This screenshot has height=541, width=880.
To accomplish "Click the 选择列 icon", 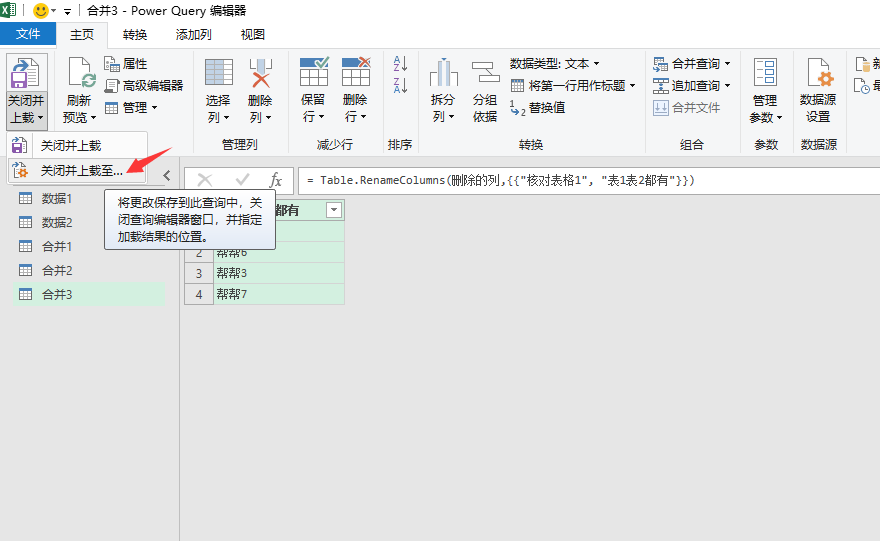I will [x=218, y=74].
